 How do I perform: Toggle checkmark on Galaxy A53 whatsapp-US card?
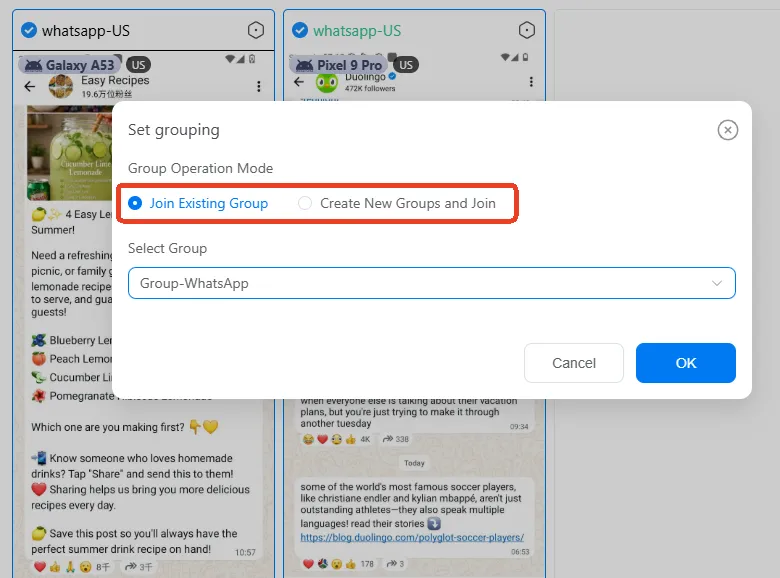[x=29, y=30]
